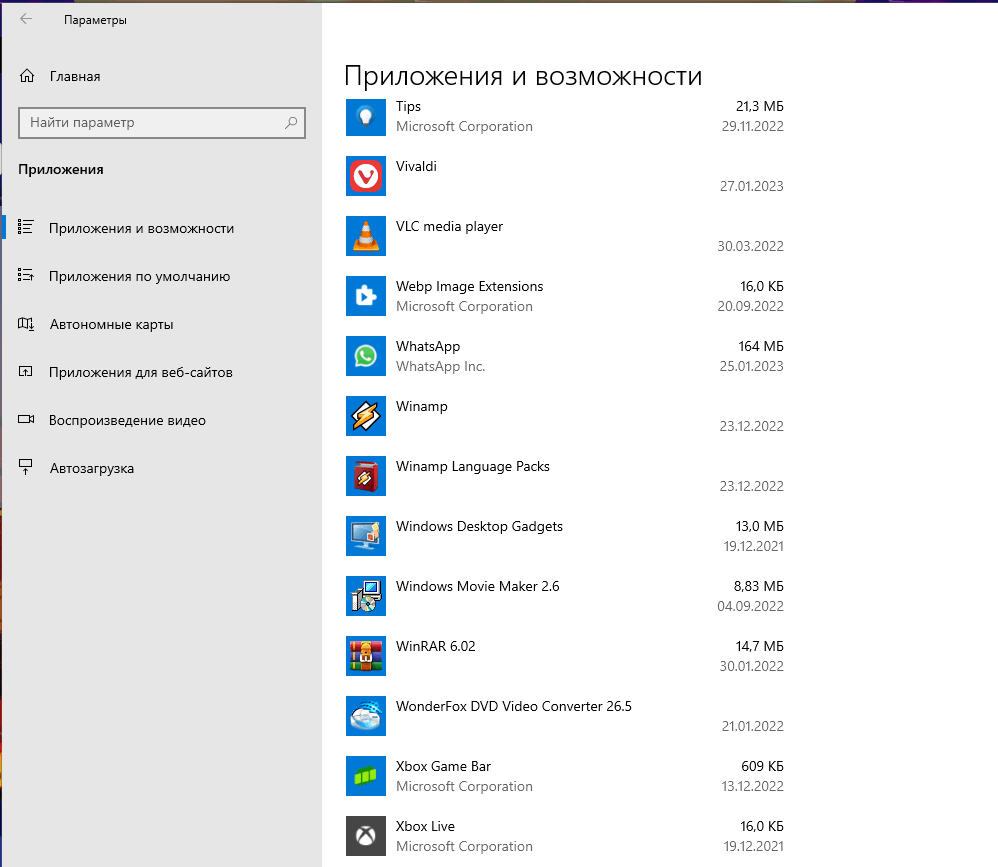Click Windows Desktop Gadgets size 13,0 МБ
Image resolution: width=998 pixels, height=867 pixels.
point(760,526)
